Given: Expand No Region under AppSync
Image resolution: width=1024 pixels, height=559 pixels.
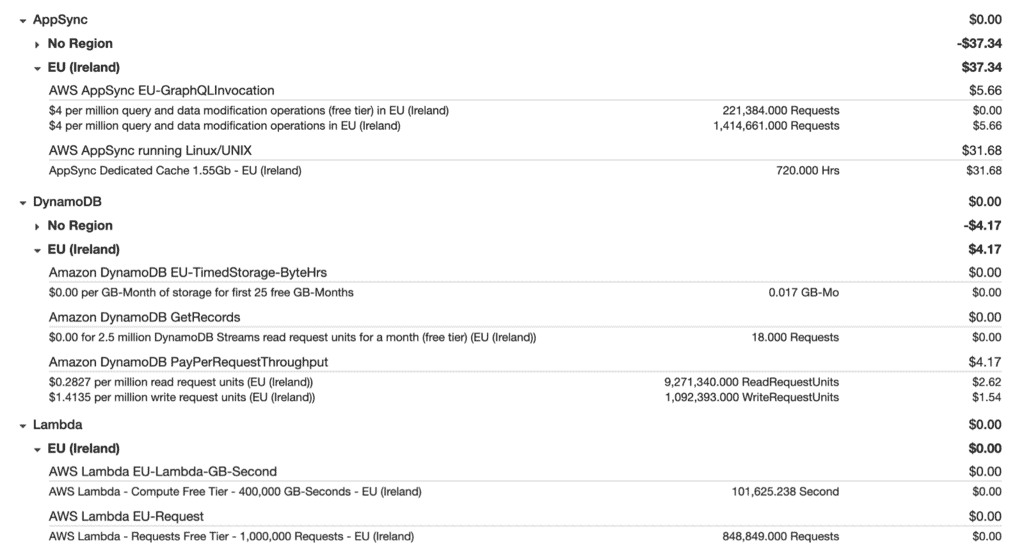Looking at the screenshot, I should point(37,44).
